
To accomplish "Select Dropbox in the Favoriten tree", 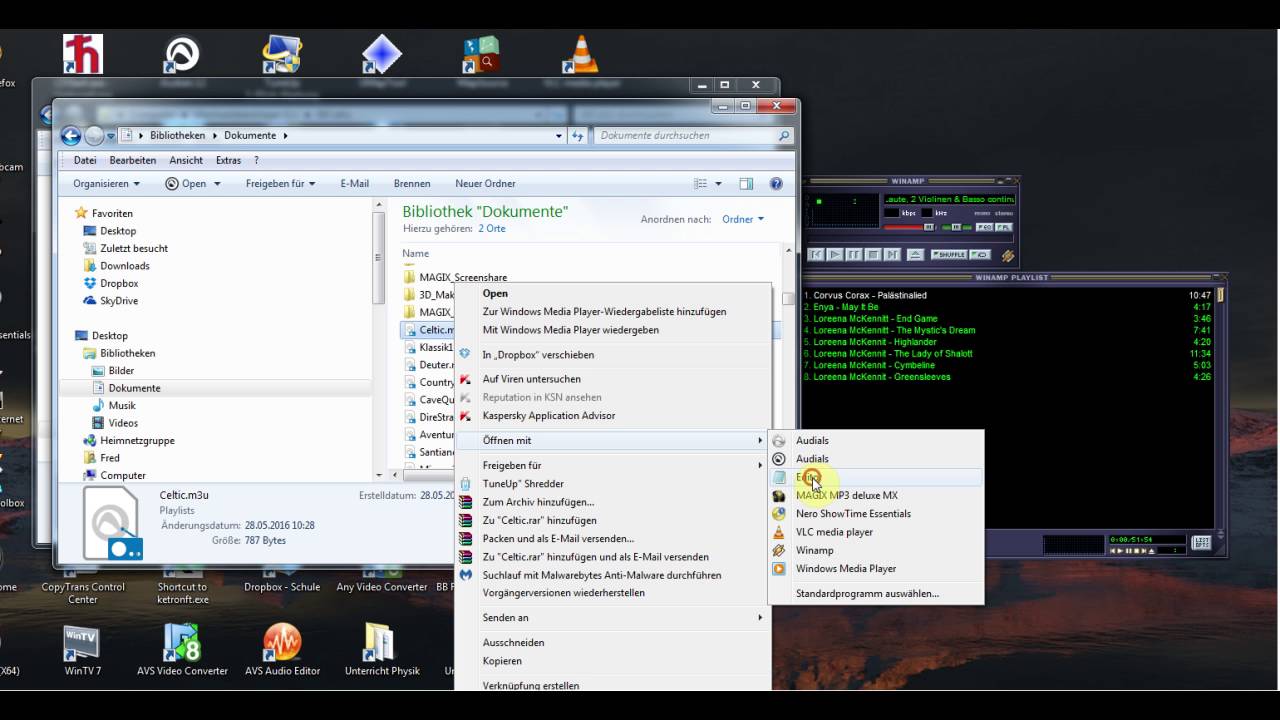I will tap(119, 283).
